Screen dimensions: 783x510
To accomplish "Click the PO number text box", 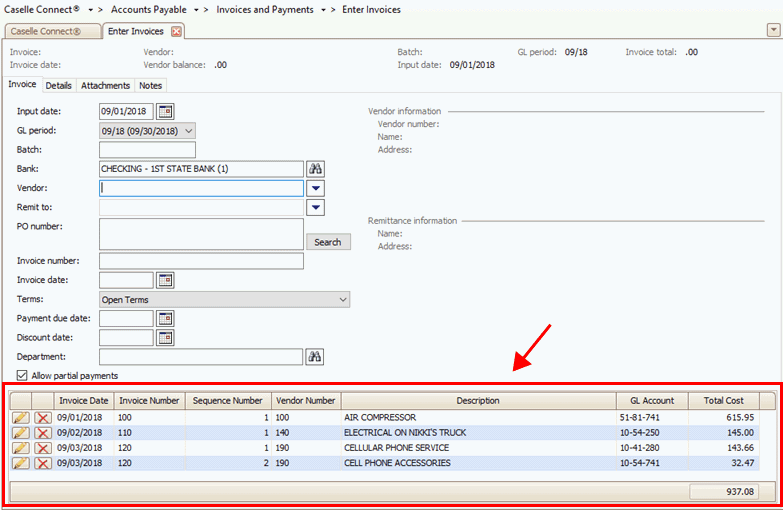I will [x=201, y=234].
